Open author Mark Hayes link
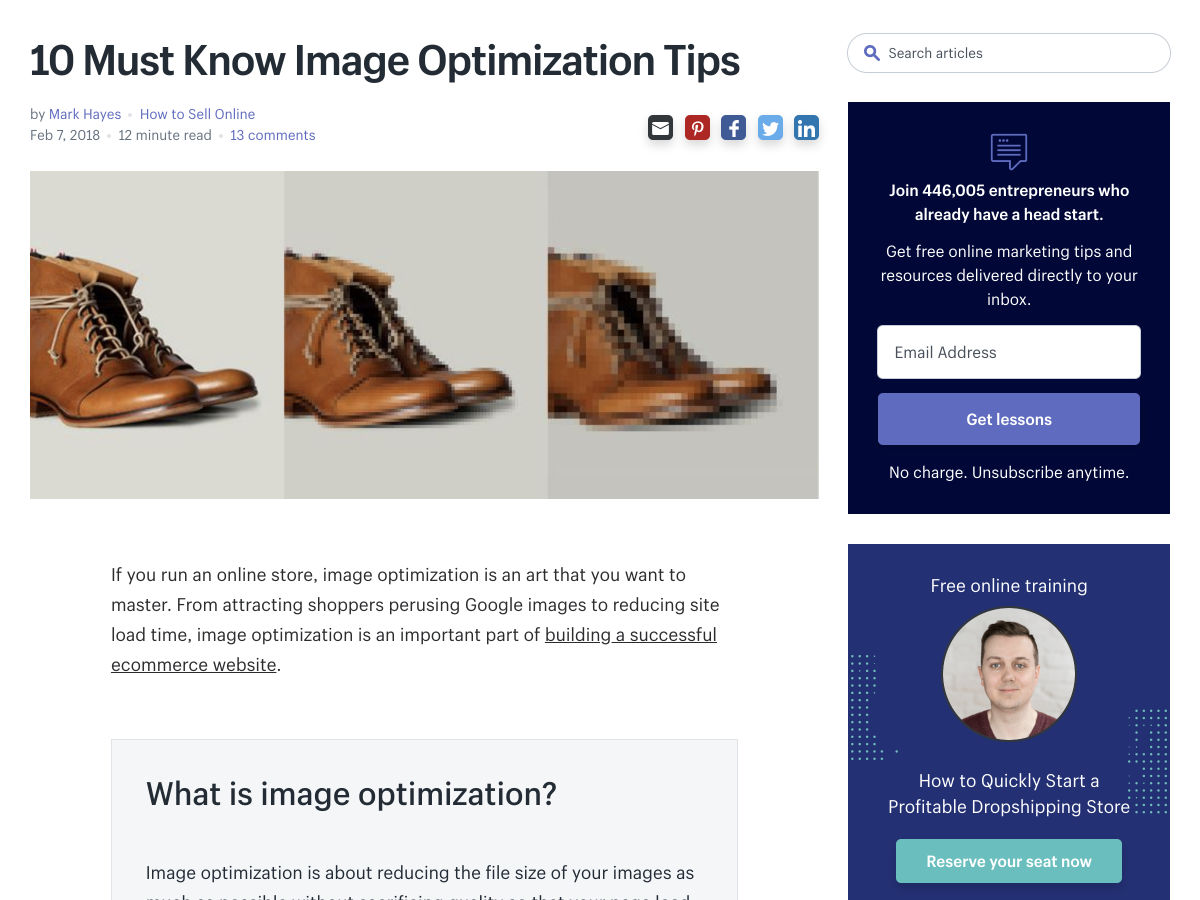Image resolution: width=1200 pixels, height=900 pixels. coord(85,114)
